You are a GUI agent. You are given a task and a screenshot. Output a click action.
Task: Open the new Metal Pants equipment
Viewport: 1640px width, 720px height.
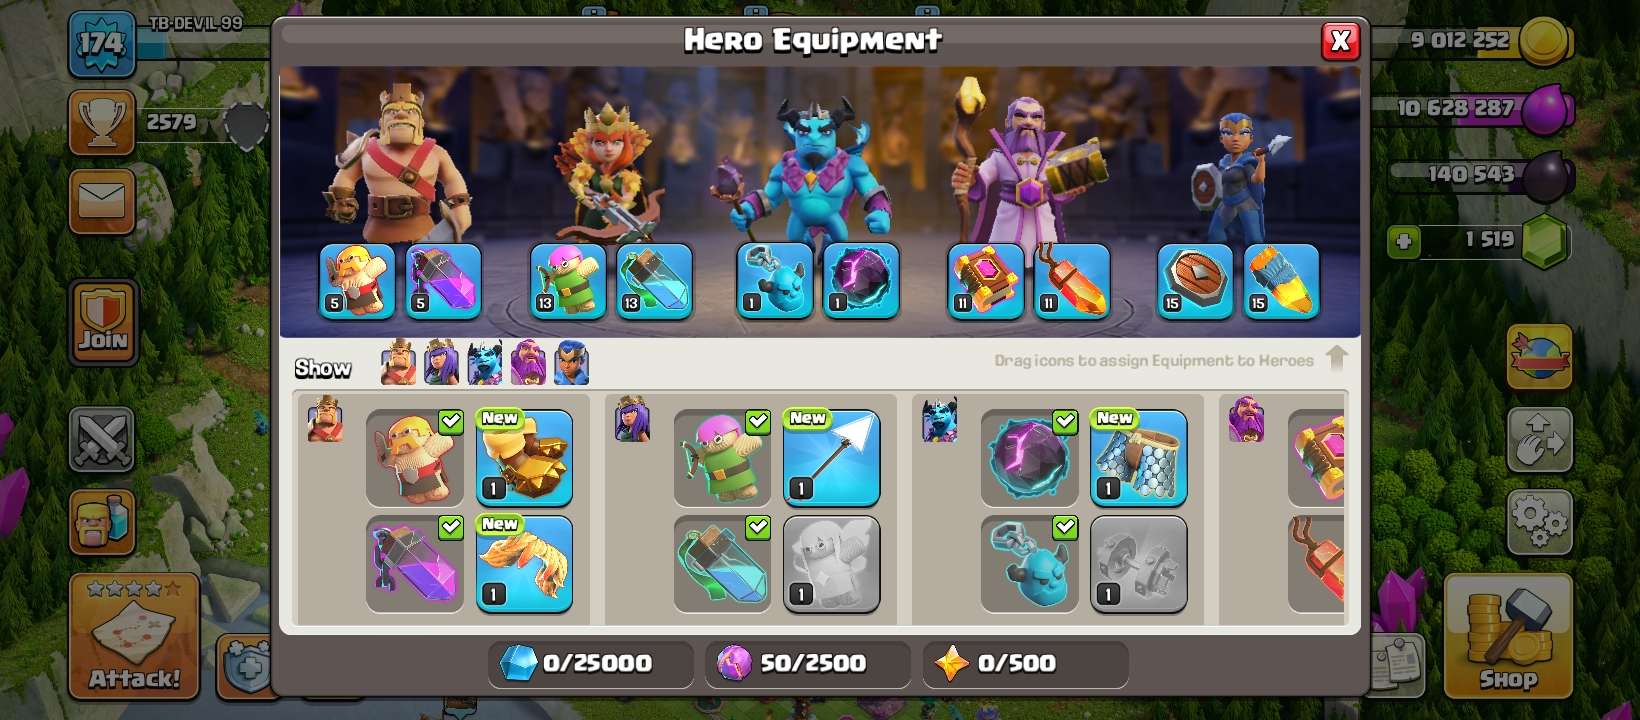1138,458
